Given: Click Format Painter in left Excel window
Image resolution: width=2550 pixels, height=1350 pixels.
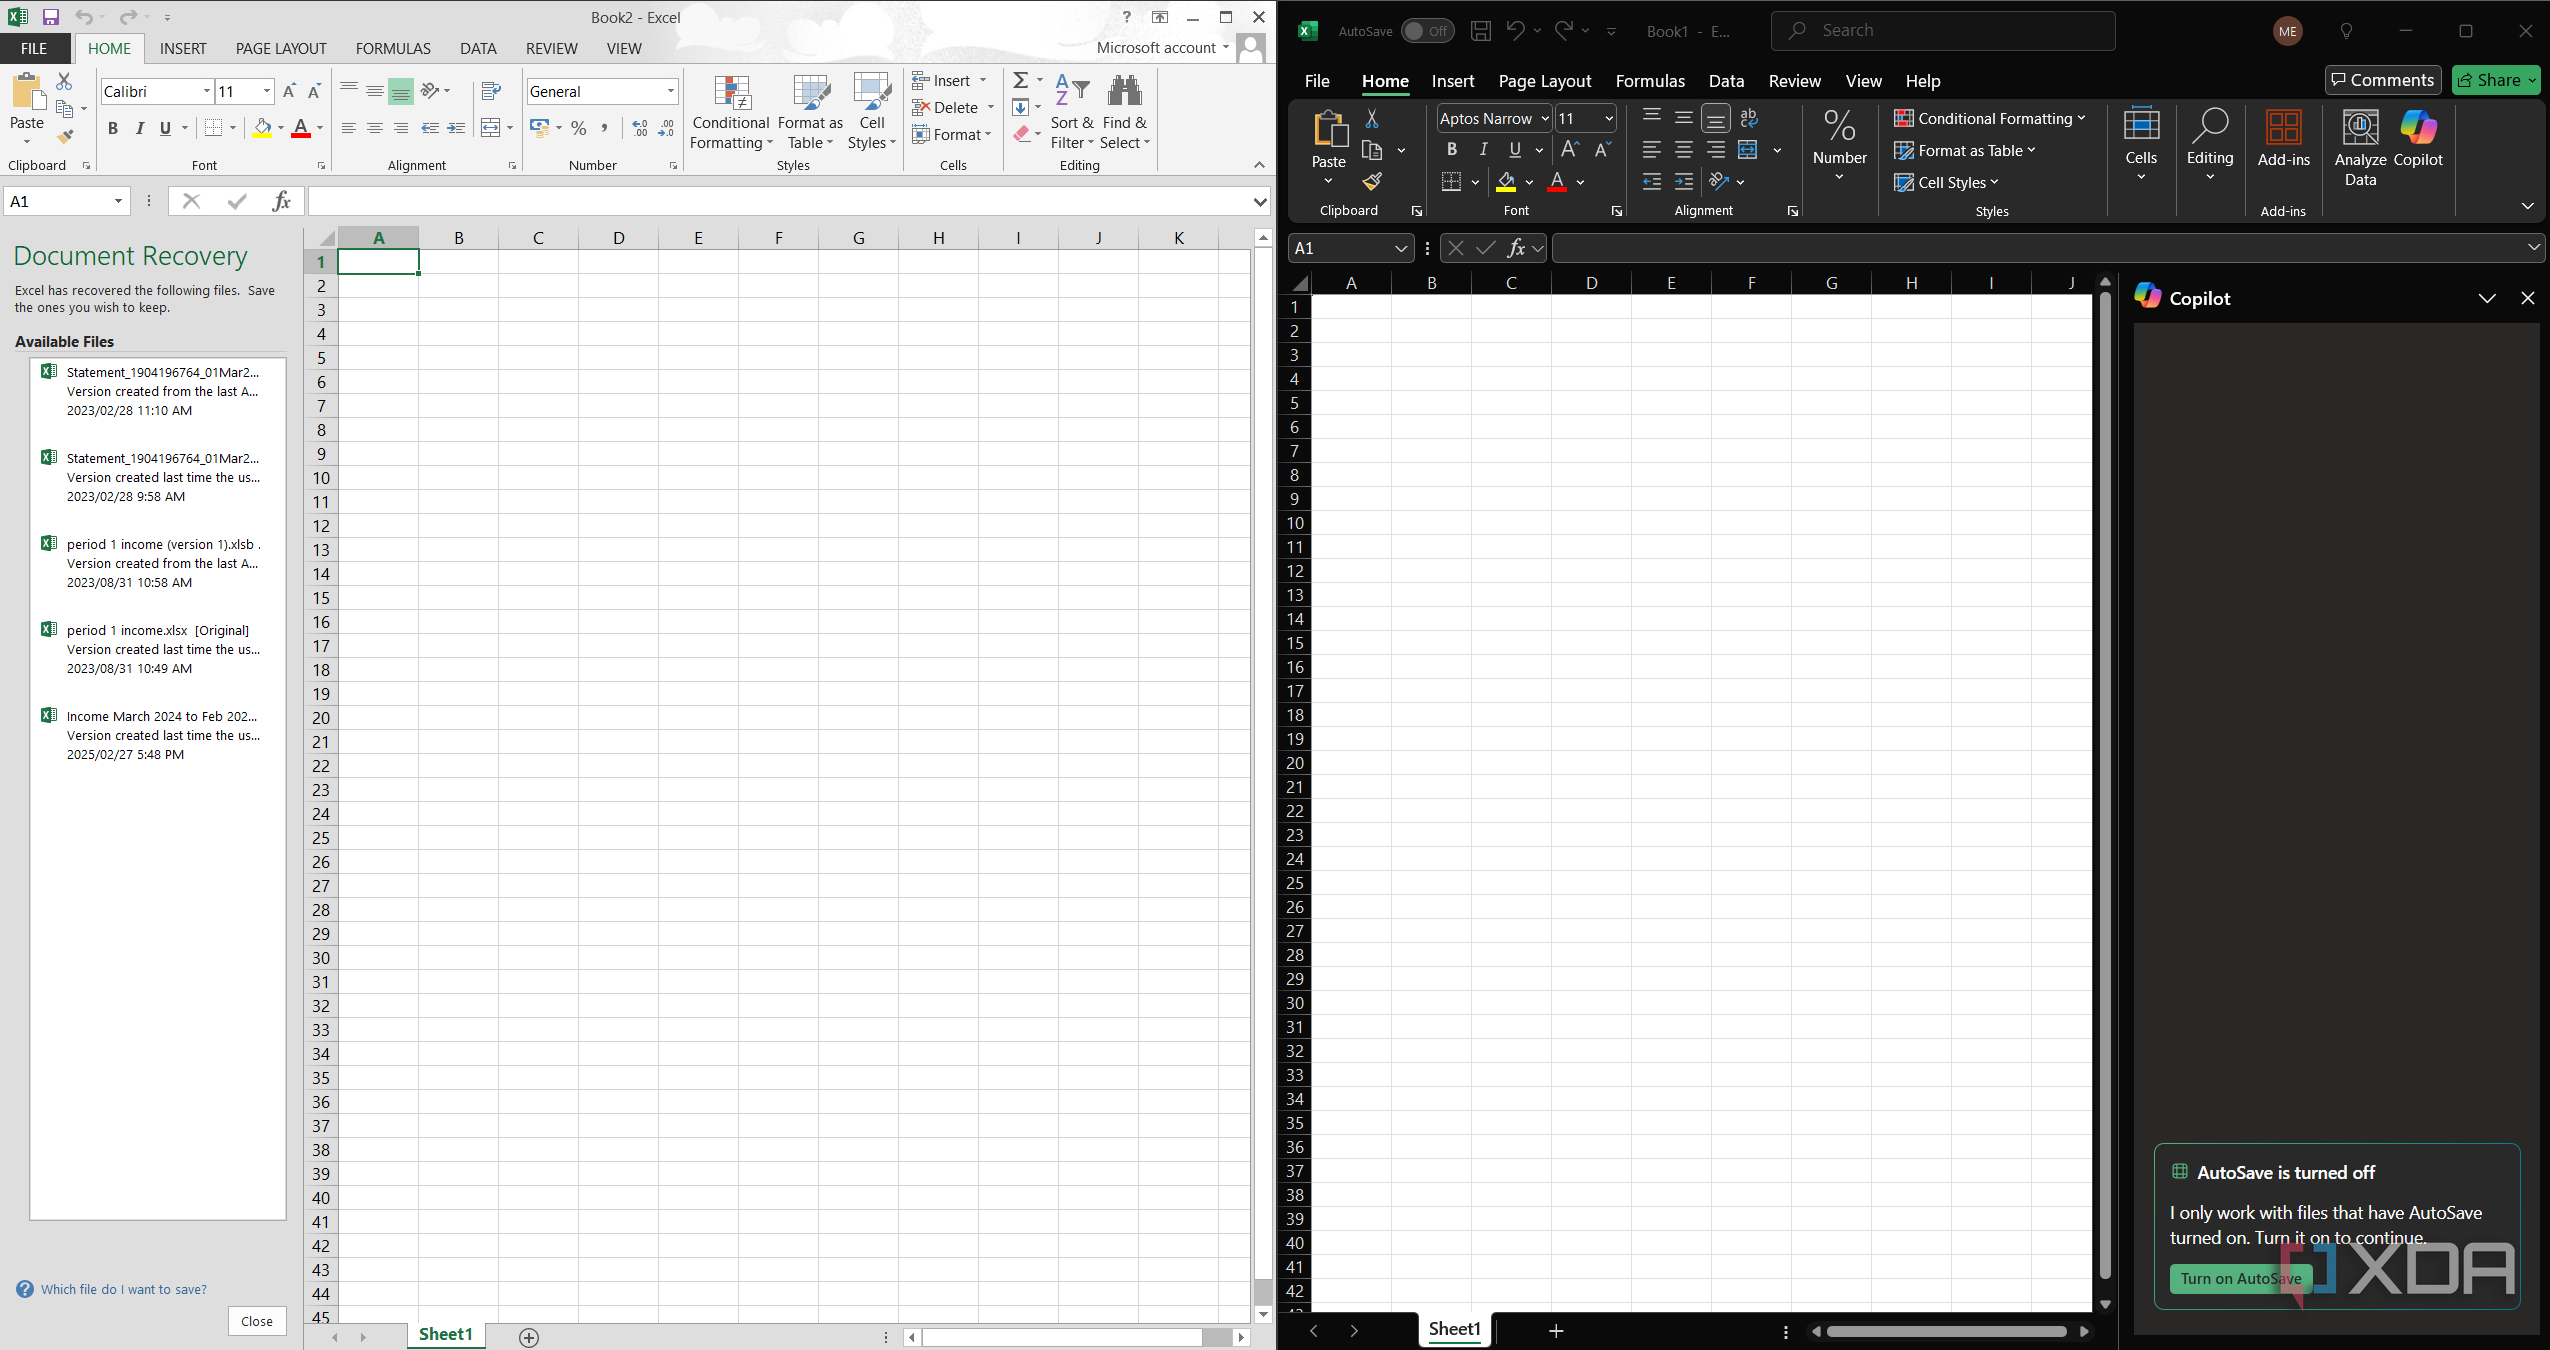Looking at the screenshot, I should click(65, 135).
